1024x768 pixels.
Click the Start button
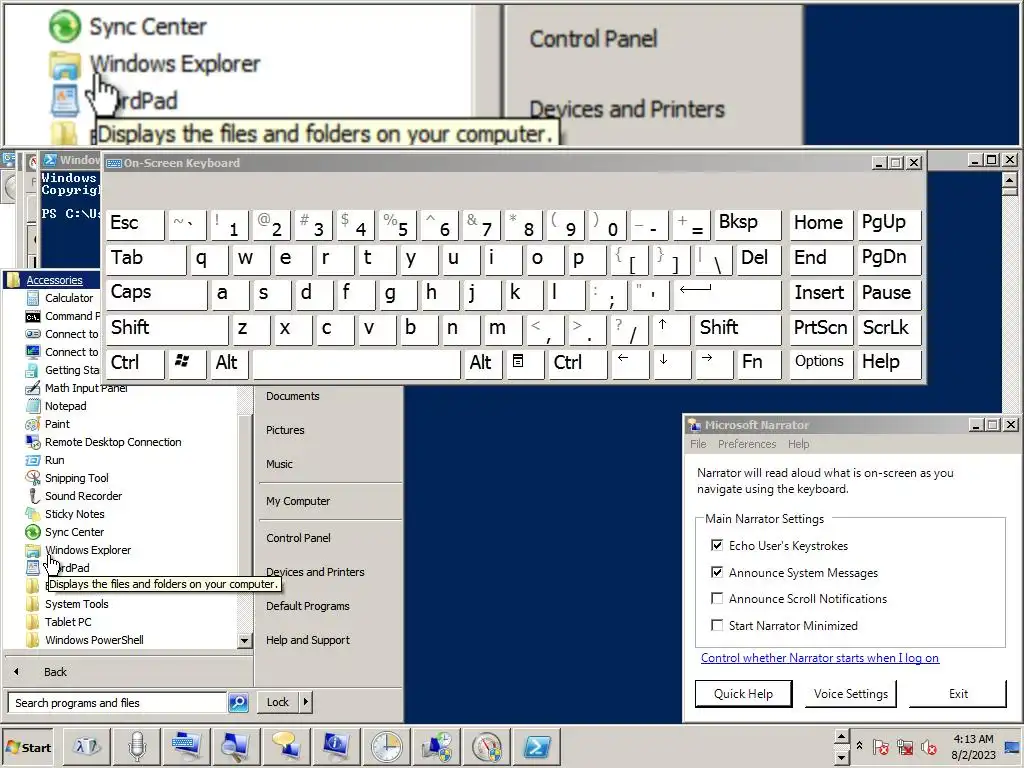pyautogui.click(x=29, y=747)
